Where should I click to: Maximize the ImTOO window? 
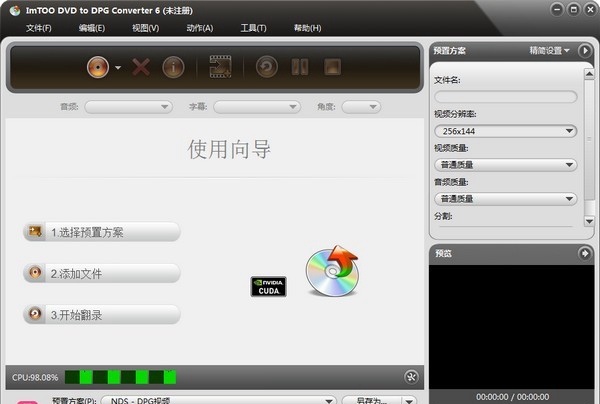(574, 10)
